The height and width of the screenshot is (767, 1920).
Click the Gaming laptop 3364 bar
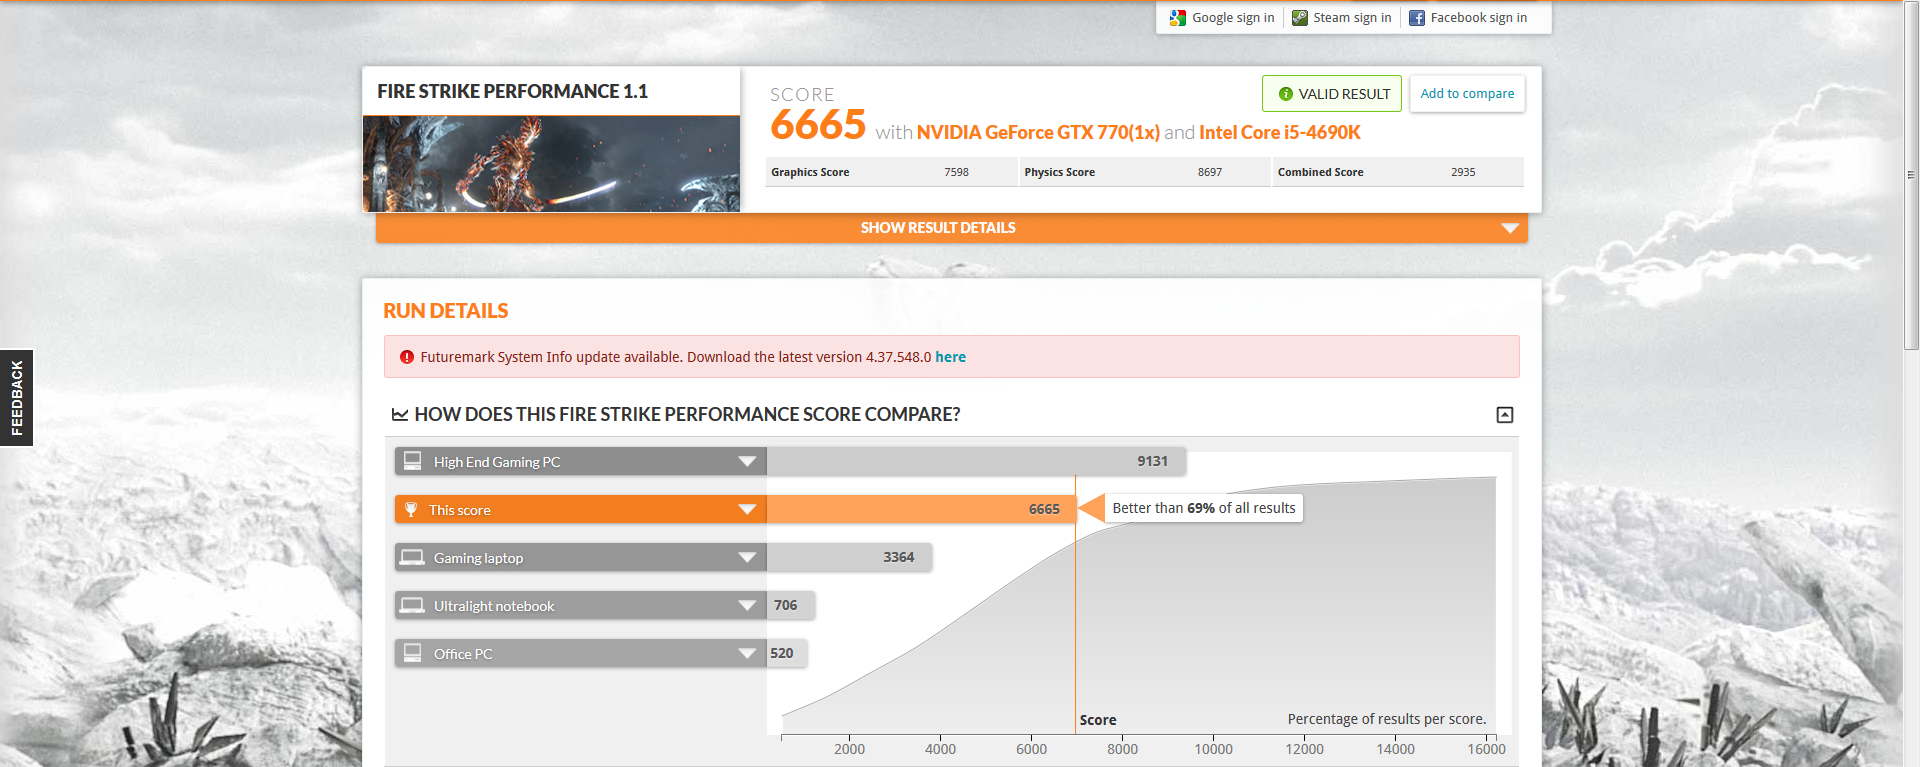(x=849, y=557)
